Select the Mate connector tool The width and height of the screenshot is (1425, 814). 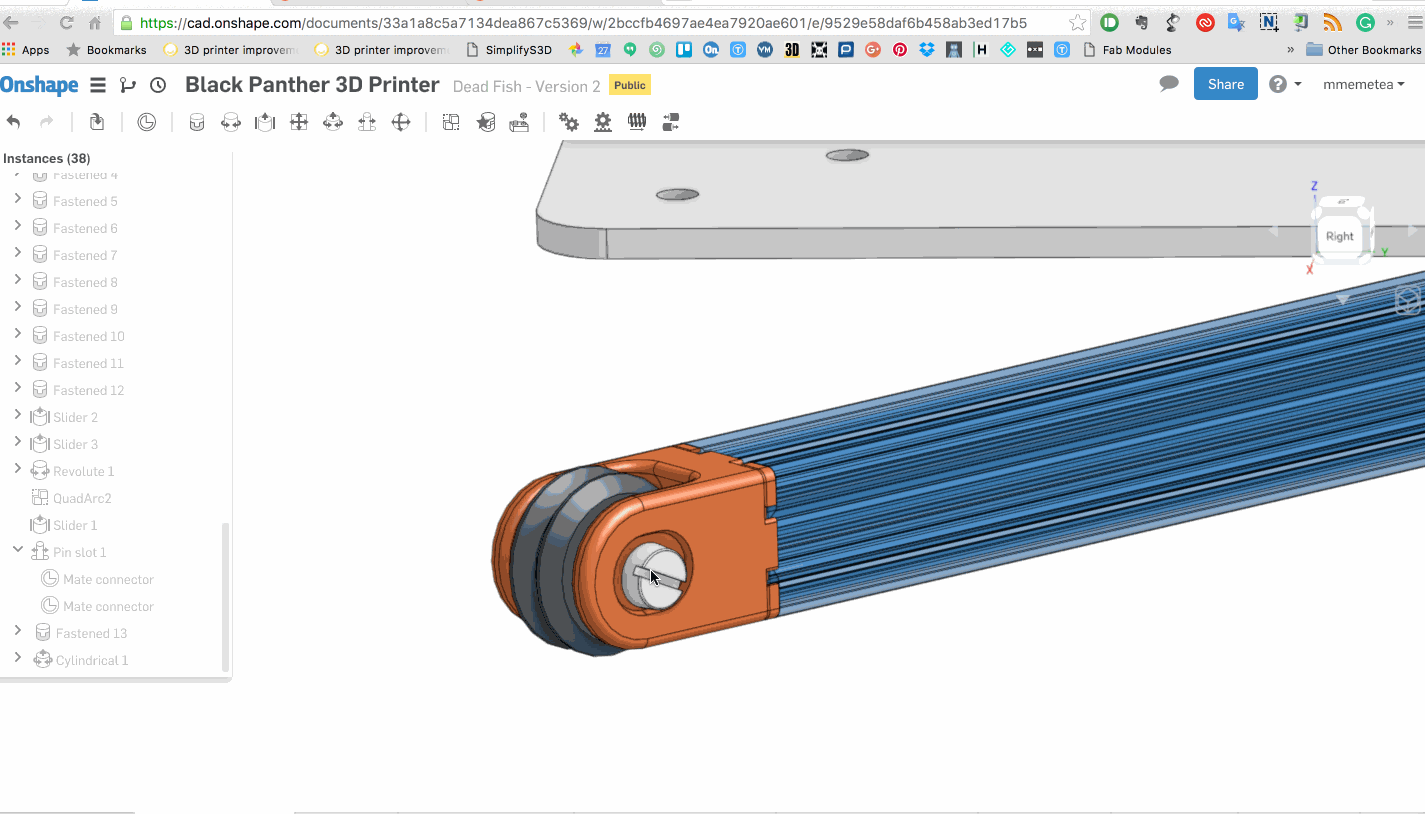pos(147,122)
